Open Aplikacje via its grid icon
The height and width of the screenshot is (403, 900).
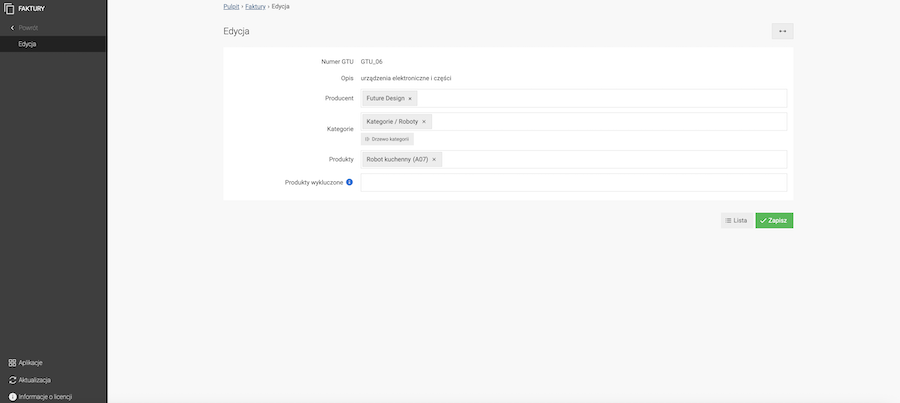pyautogui.click(x=11, y=363)
